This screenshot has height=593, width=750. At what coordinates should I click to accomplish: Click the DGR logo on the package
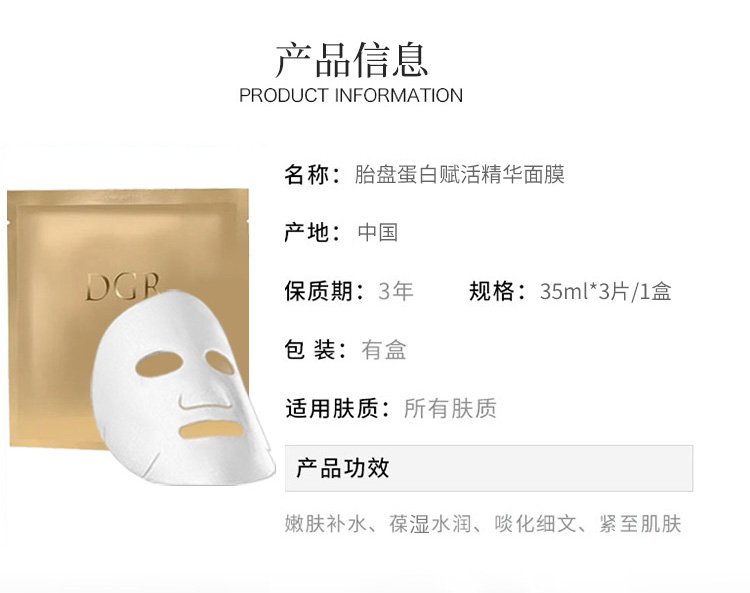click(122, 287)
